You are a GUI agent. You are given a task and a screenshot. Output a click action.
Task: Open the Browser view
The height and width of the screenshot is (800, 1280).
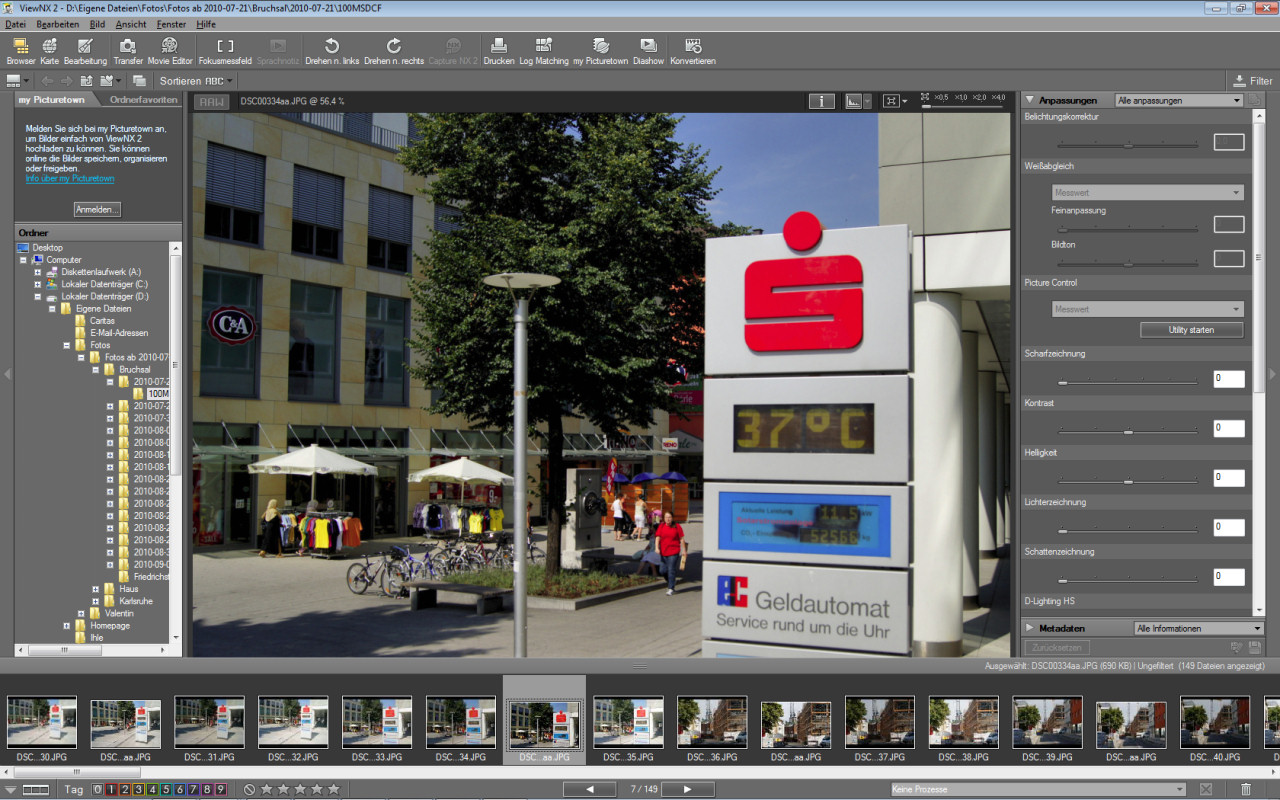click(20, 51)
